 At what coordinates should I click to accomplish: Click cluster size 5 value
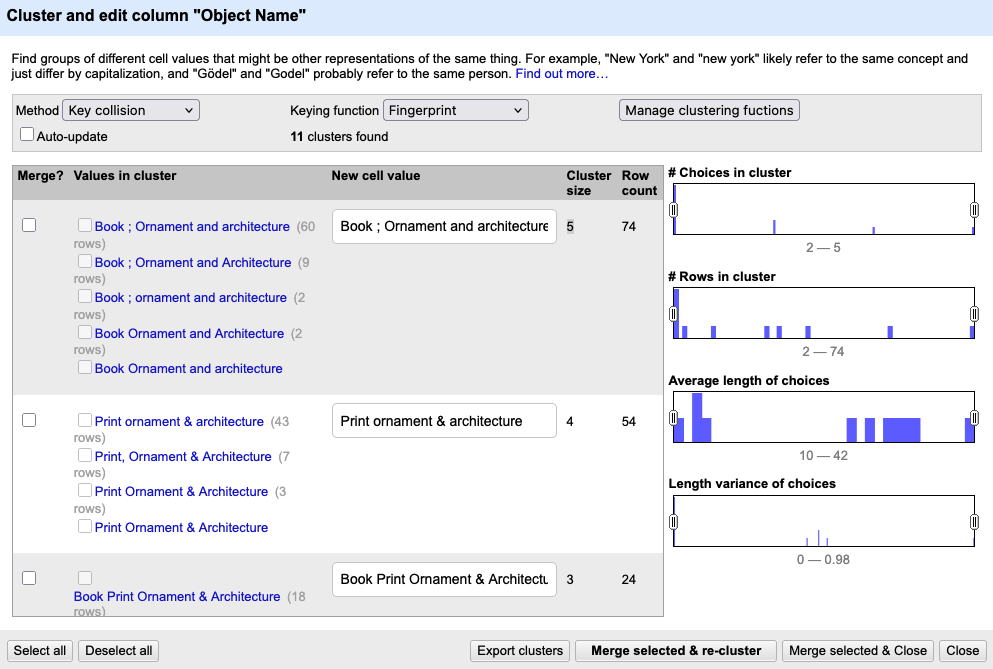coord(570,226)
